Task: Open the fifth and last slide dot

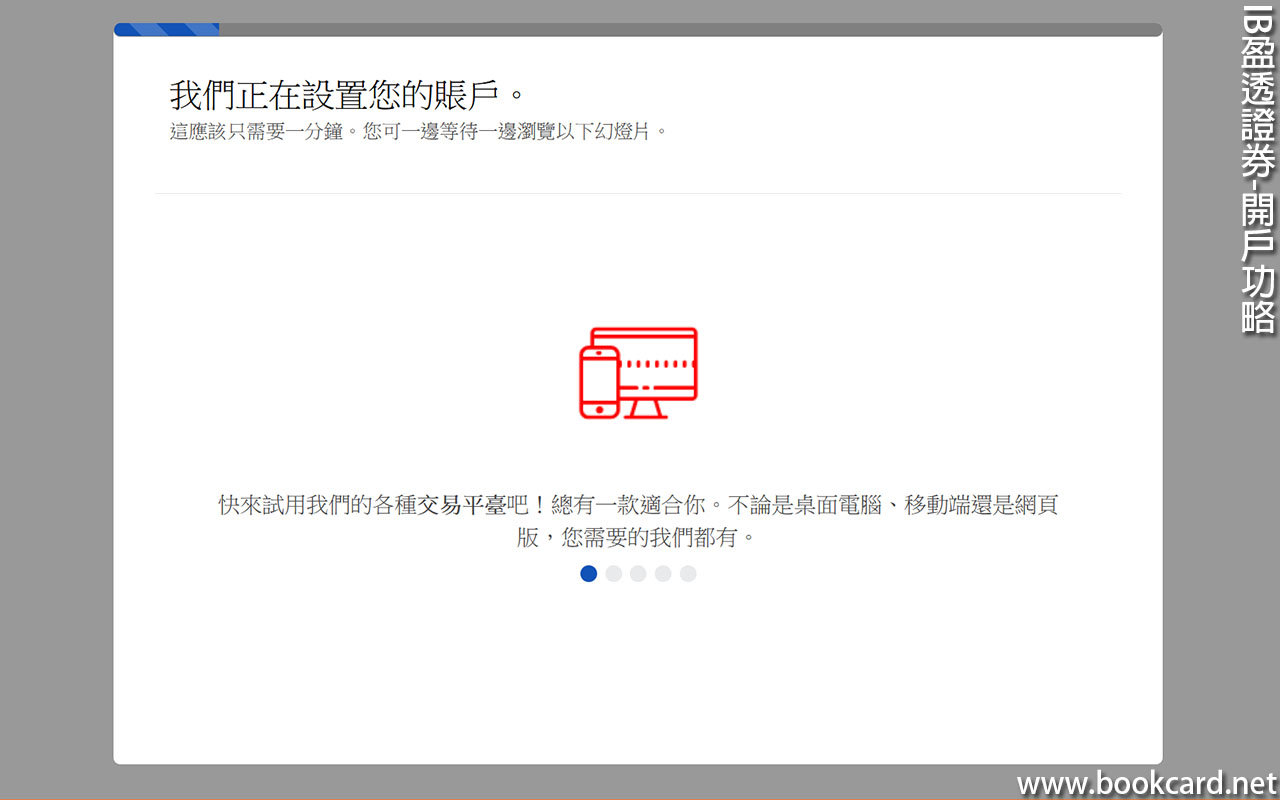Action: 688,573
